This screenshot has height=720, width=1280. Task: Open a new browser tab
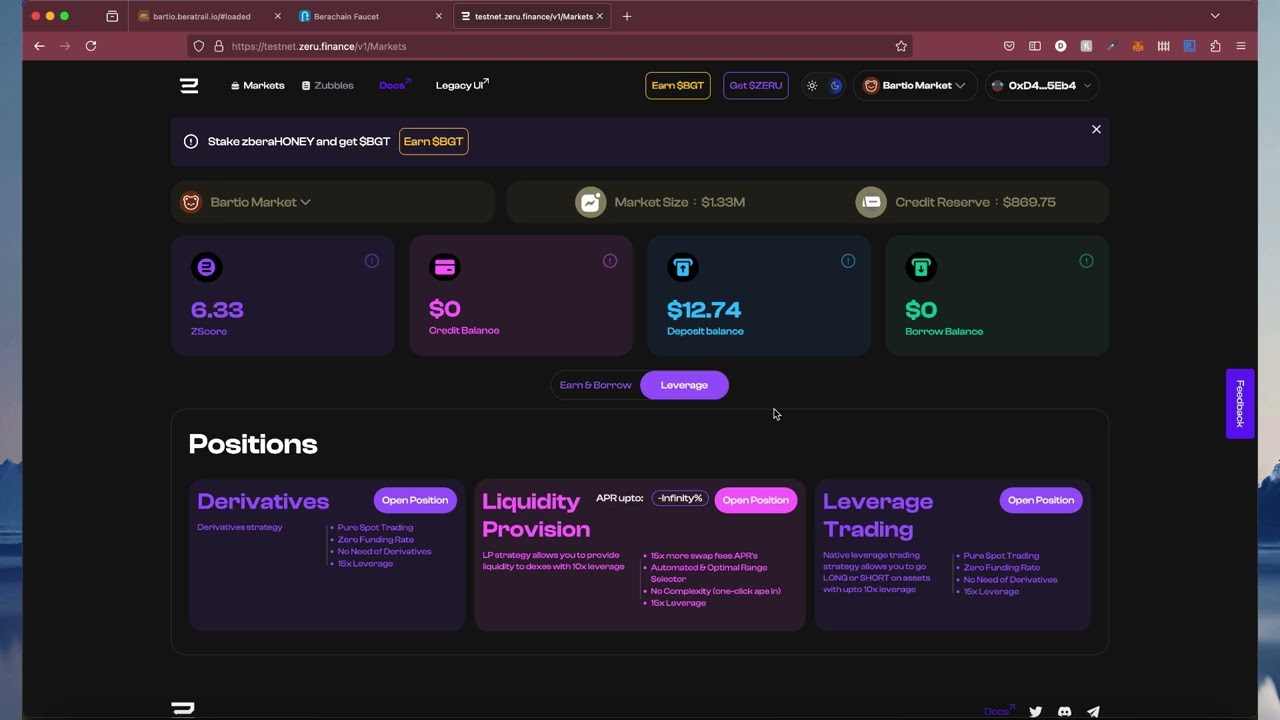[627, 16]
